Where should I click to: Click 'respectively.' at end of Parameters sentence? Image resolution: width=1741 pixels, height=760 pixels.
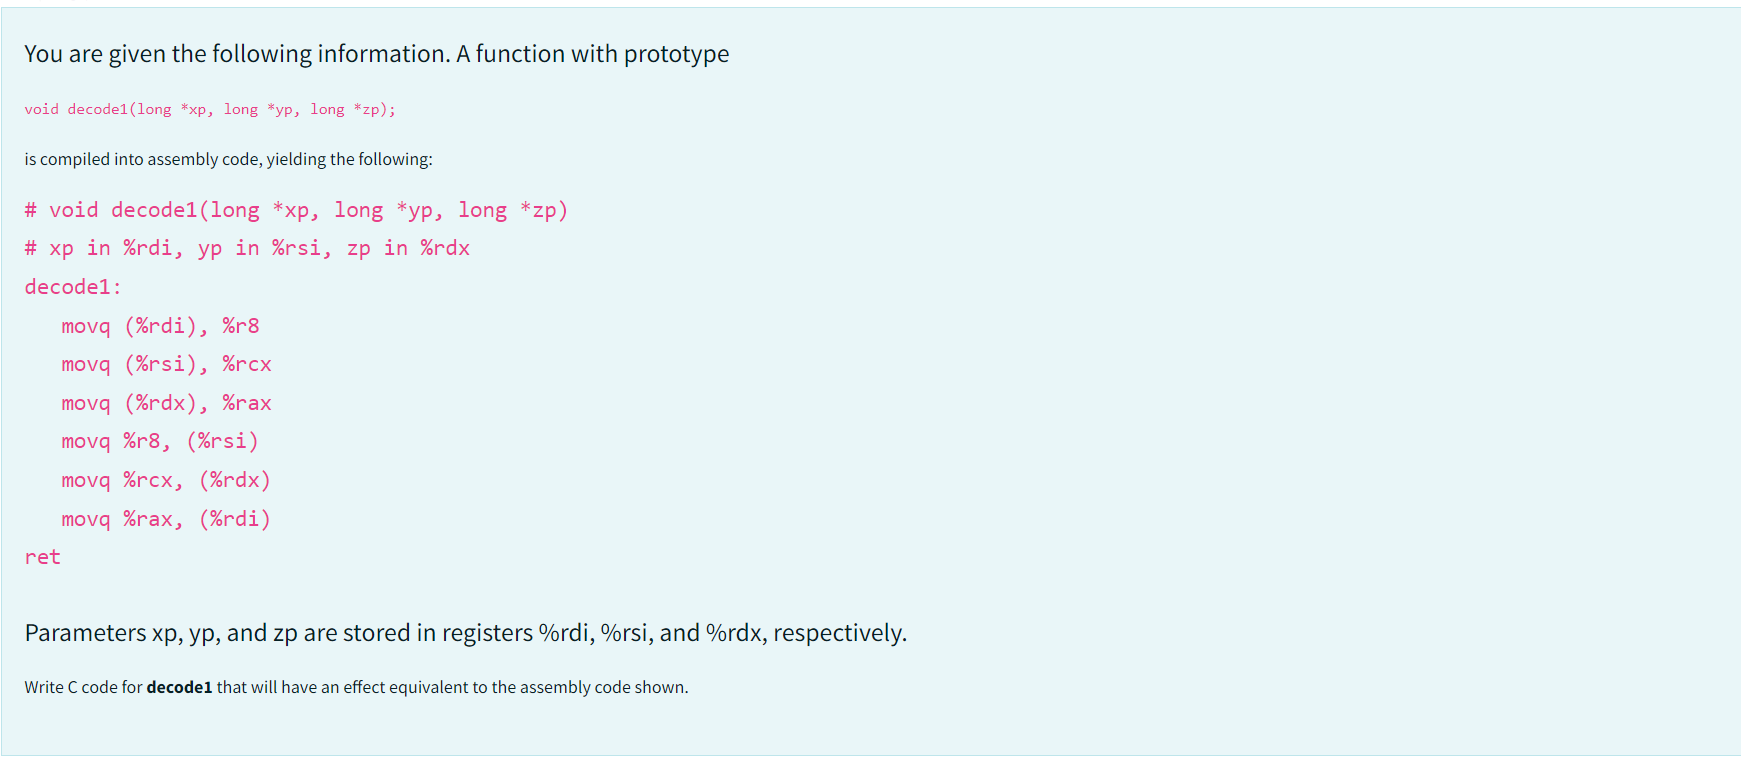coord(840,633)
